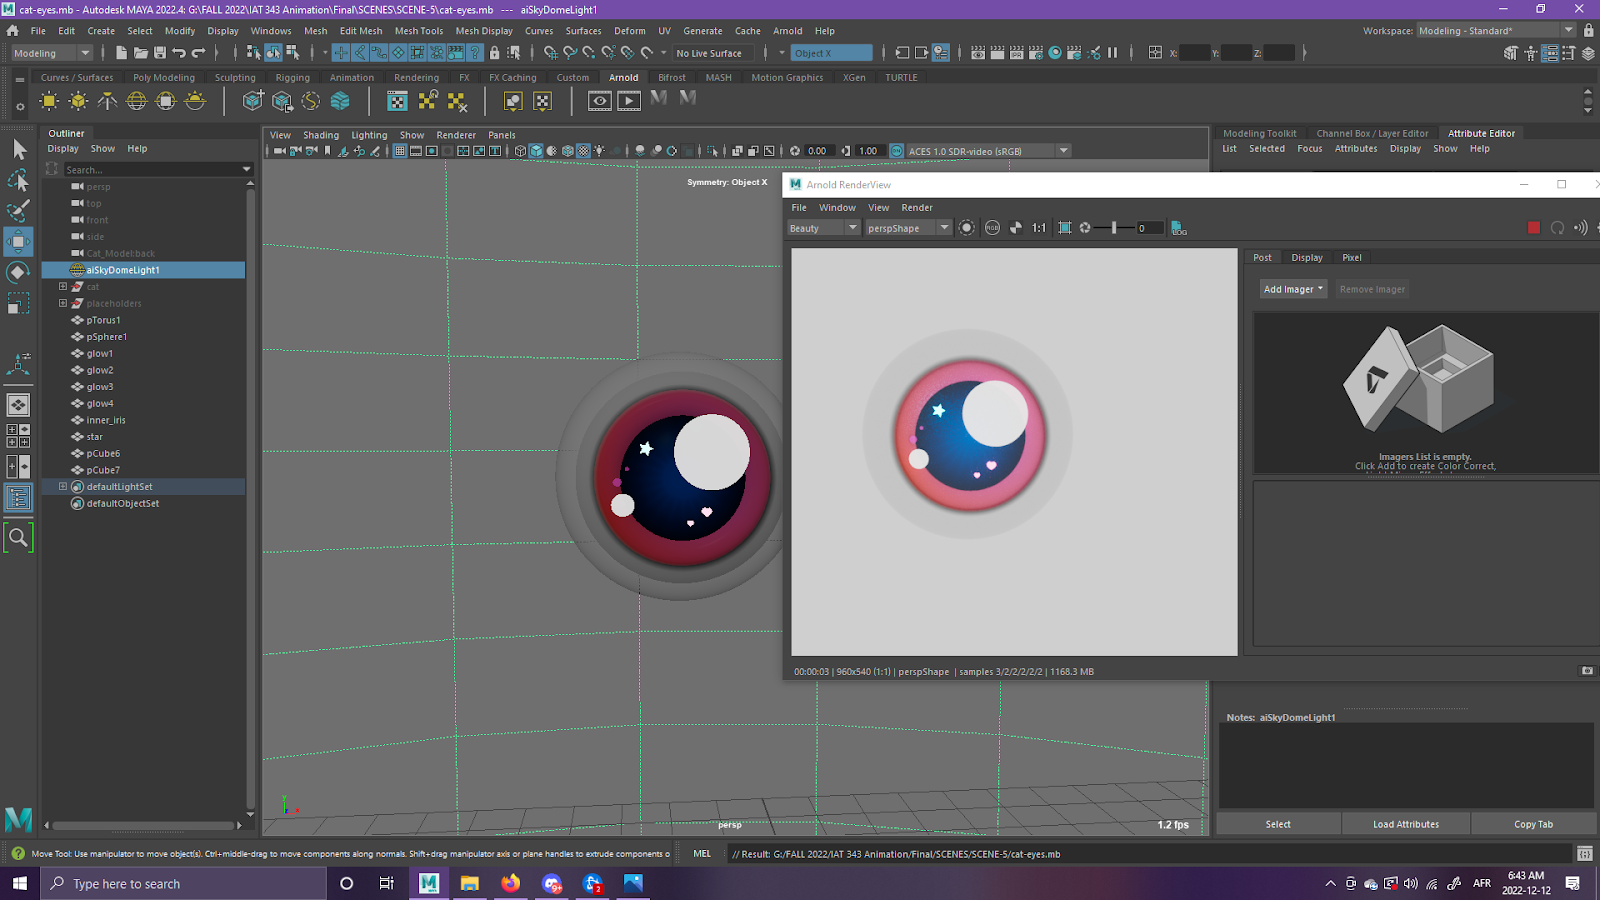Open Maya from the Windows taskbar

pos(429,883)
